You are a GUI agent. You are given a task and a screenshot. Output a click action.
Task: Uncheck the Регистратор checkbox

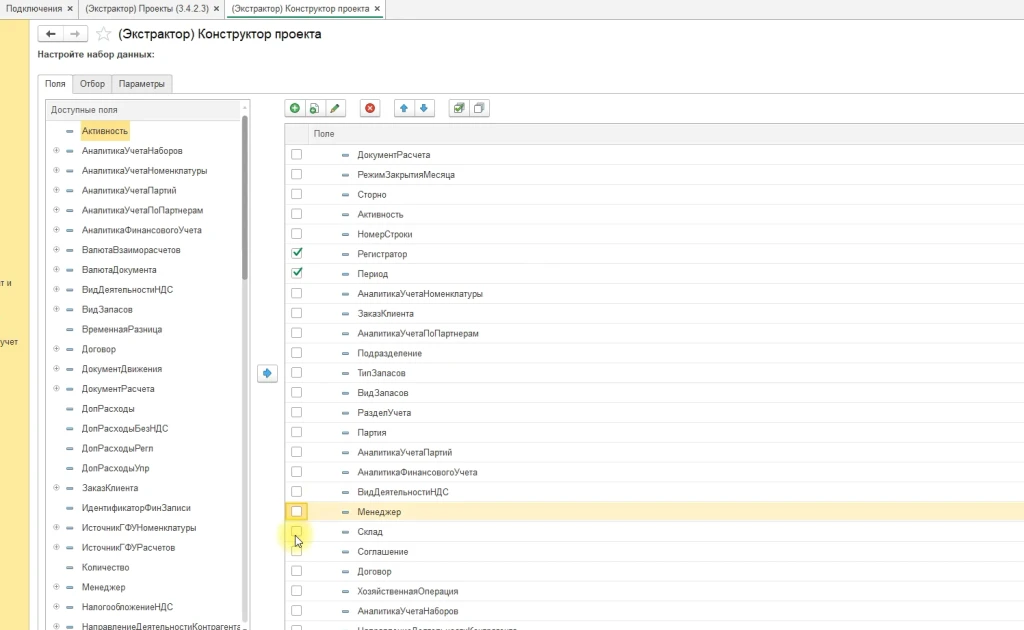296,254
